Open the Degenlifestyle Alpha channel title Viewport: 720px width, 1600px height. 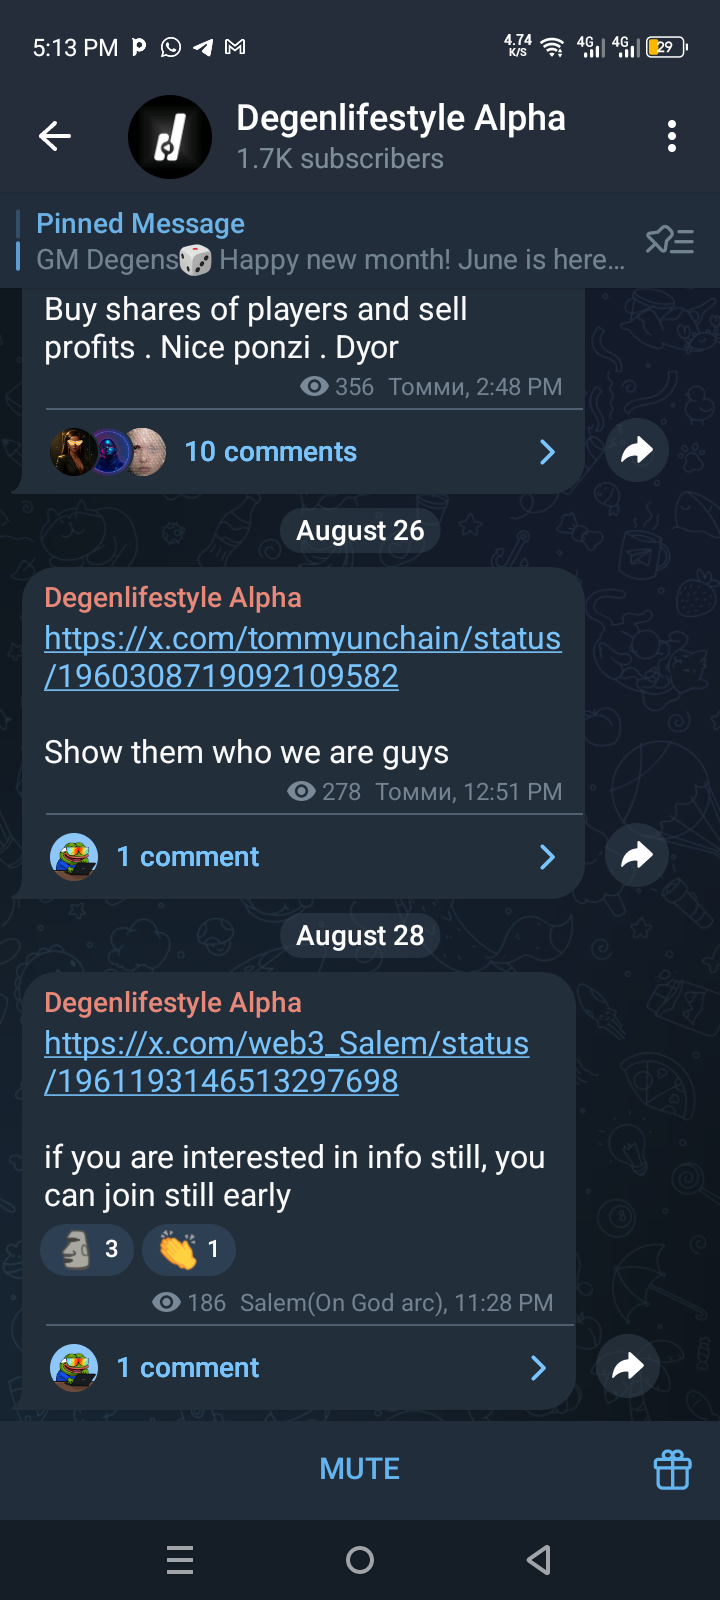(x=401, y=118)
